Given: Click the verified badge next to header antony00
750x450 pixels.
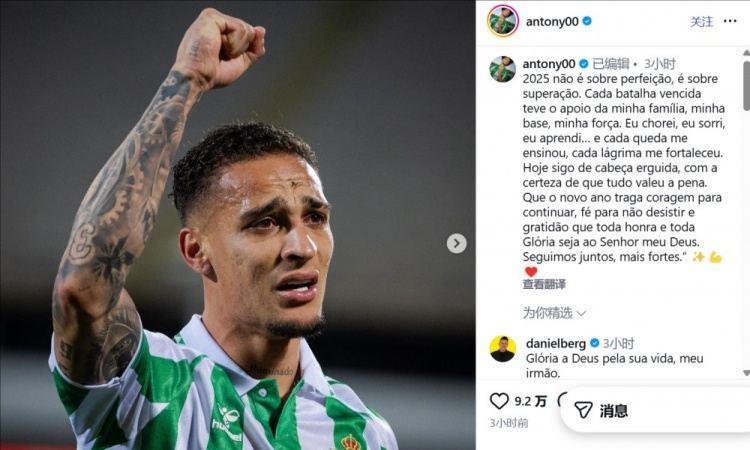Looking at the screenshot, I should point(587,21).
